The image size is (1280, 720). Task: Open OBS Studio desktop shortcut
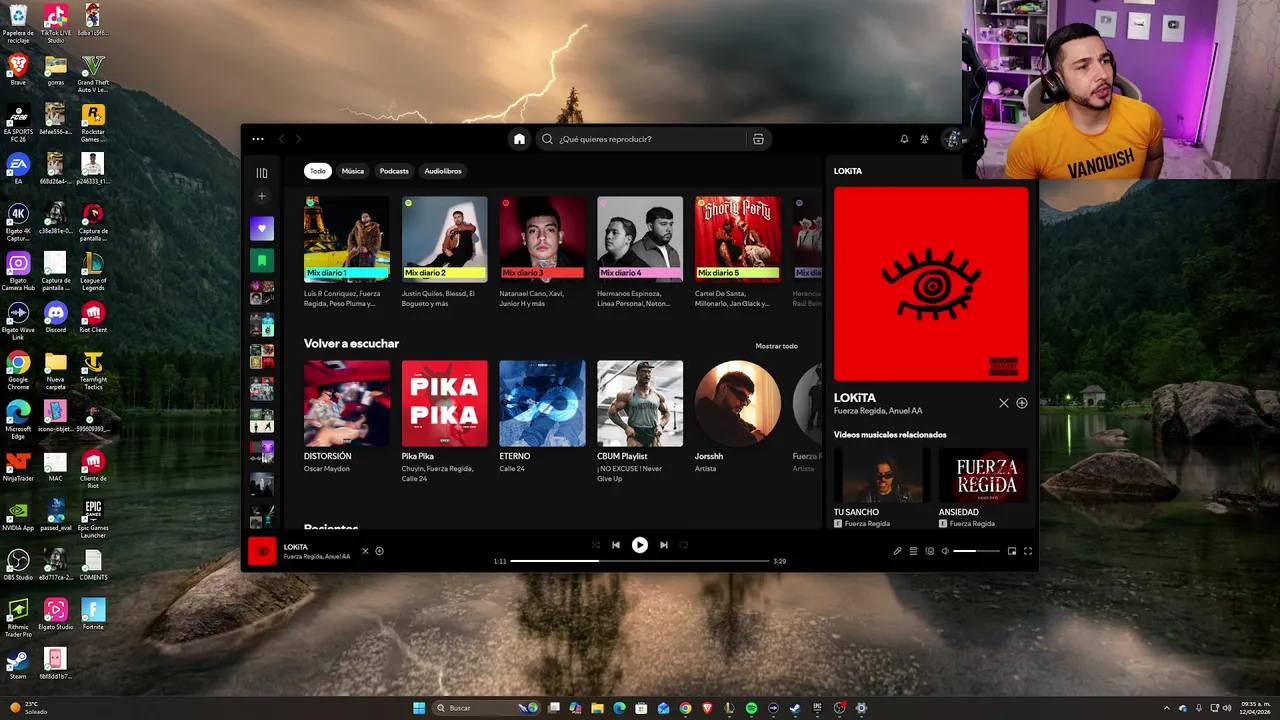[x=18, y=565]
